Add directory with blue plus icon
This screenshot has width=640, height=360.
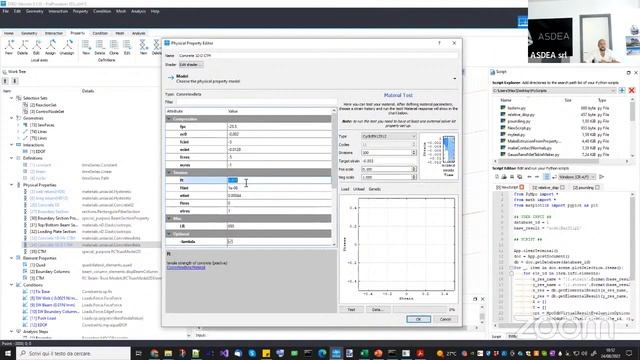tap(622, 90)
